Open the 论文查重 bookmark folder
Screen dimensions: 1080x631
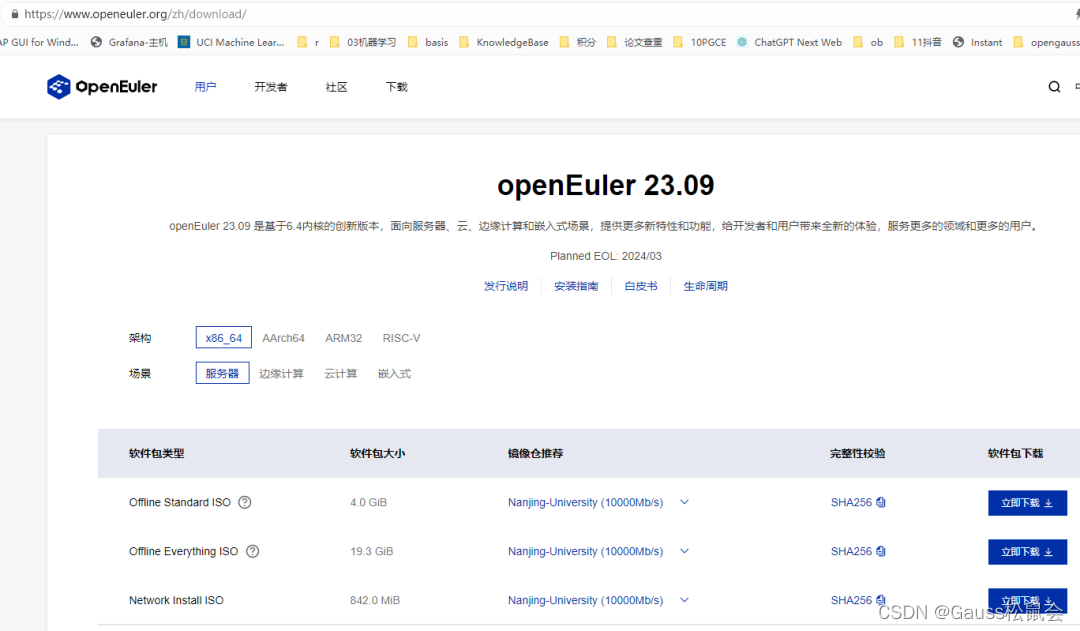point(634,42)
